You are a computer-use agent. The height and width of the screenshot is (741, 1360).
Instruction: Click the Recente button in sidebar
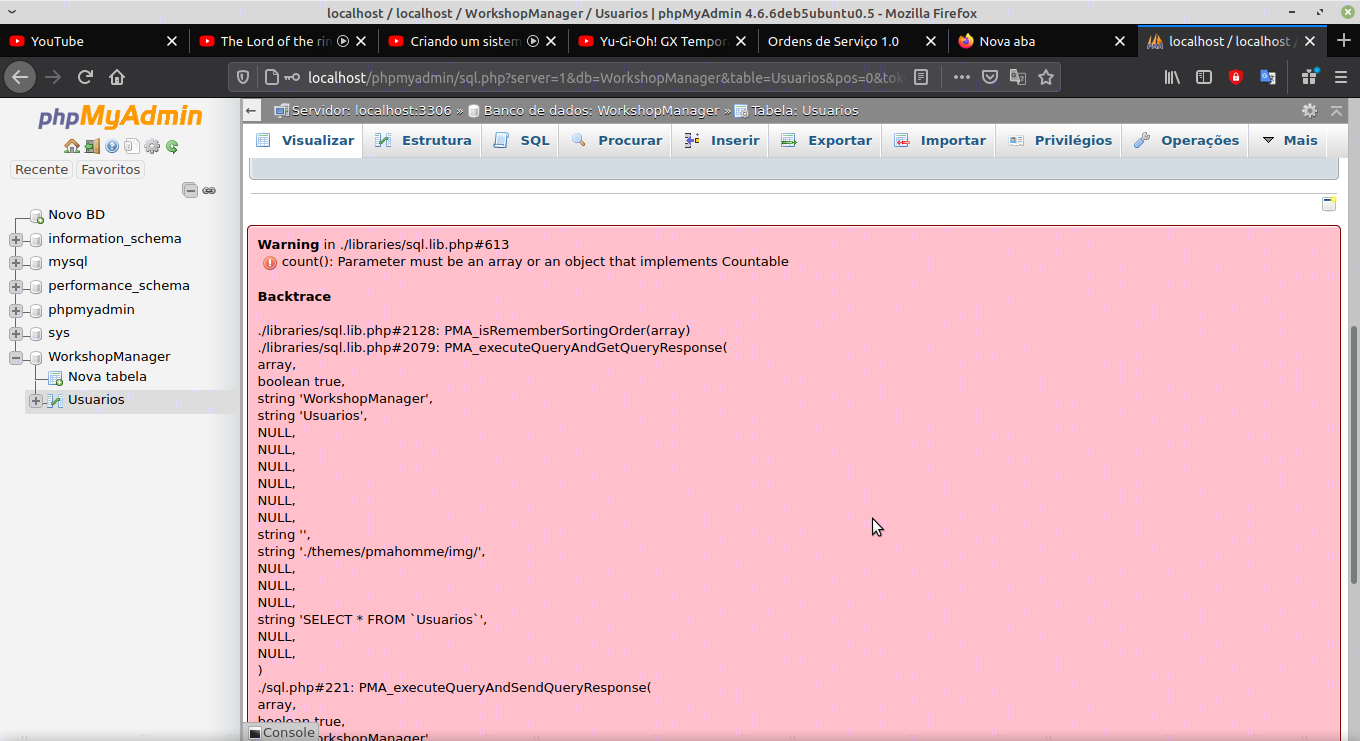pyautogui.click(x=42, y=170)
